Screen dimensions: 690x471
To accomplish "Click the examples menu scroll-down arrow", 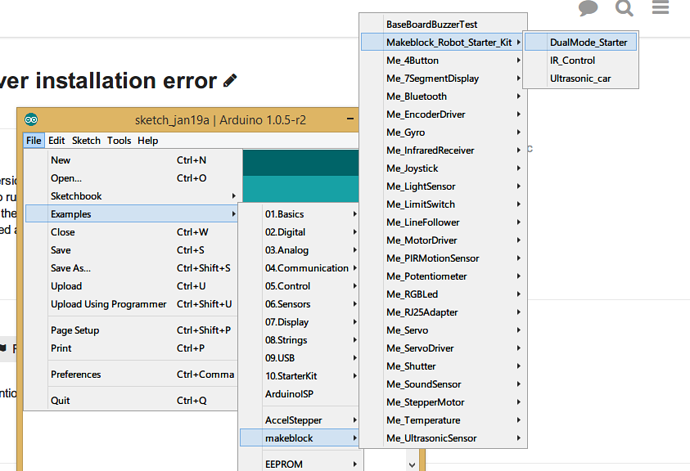I will click(412, 465).
